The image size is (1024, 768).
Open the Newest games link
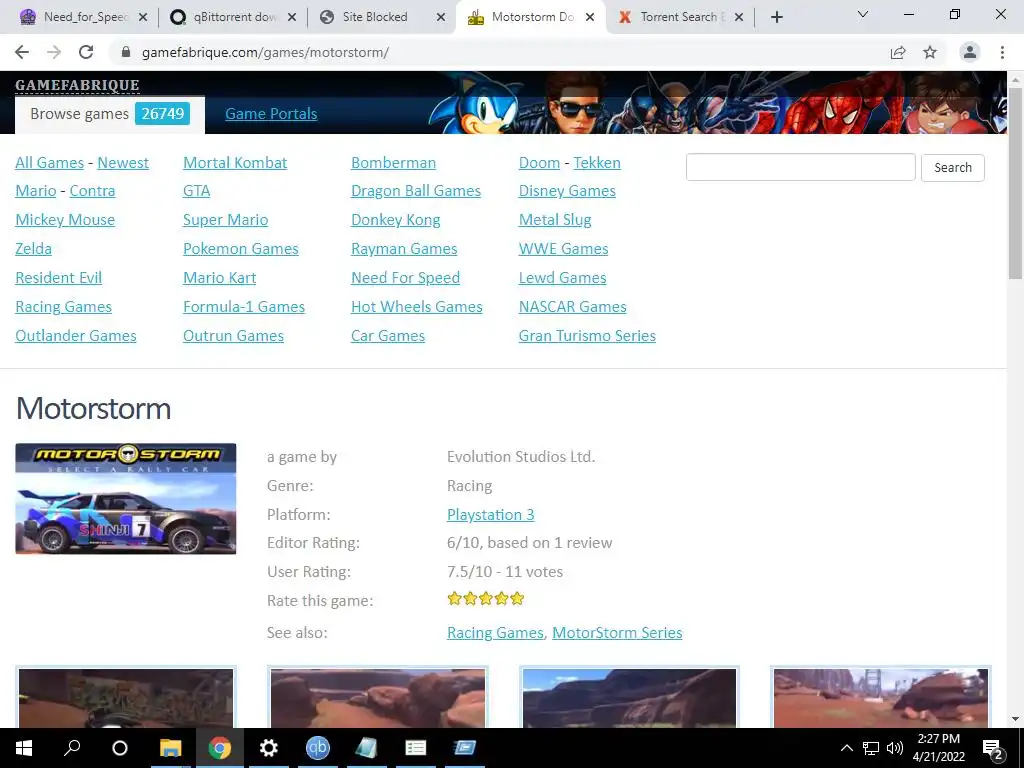(123, 163)
